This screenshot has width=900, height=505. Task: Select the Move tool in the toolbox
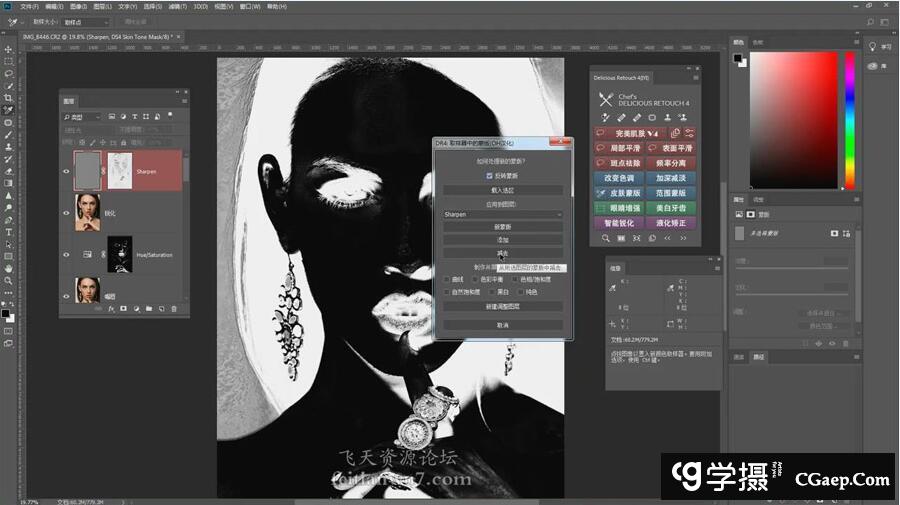(8, 49)
